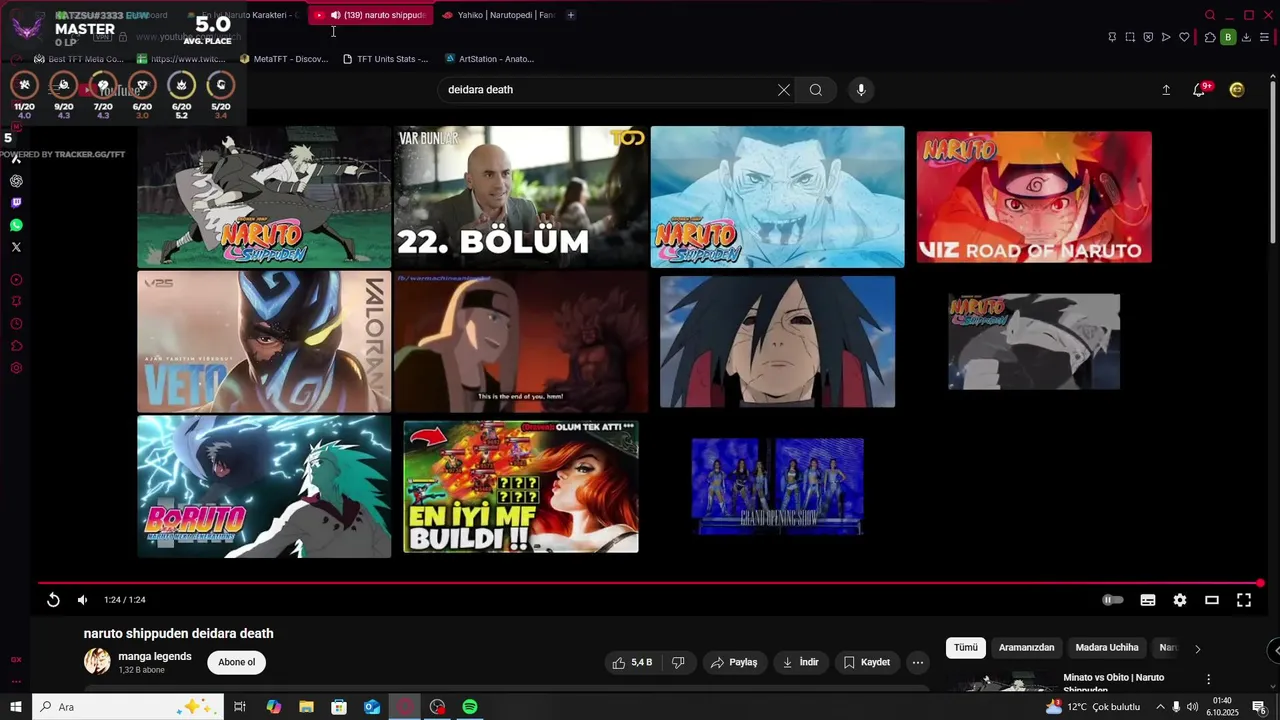Open File Explorer from the taskbar
The height and width of the screenshot is (720, 1280).
point(306,707)
